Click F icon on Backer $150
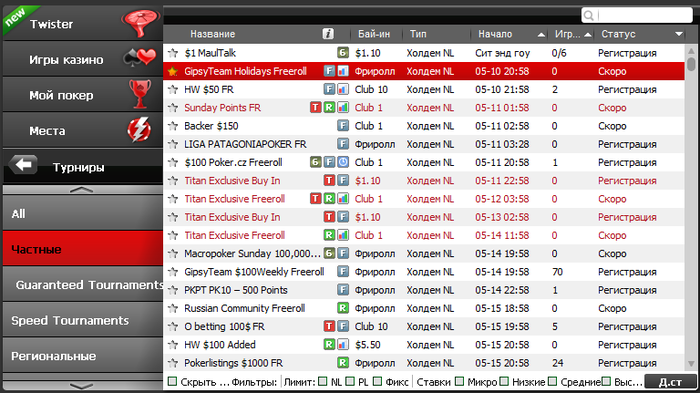This screenshot has height=393, width=700. pos(343,126)
